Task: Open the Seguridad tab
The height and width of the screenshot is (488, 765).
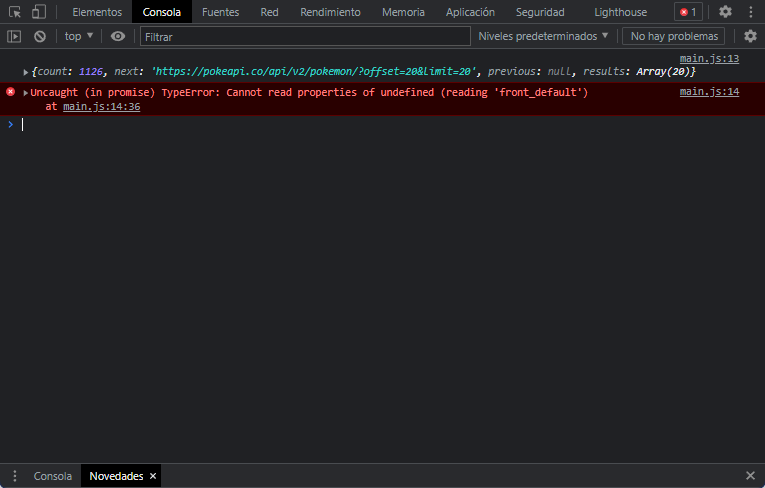Action: (x=540, y=12)
